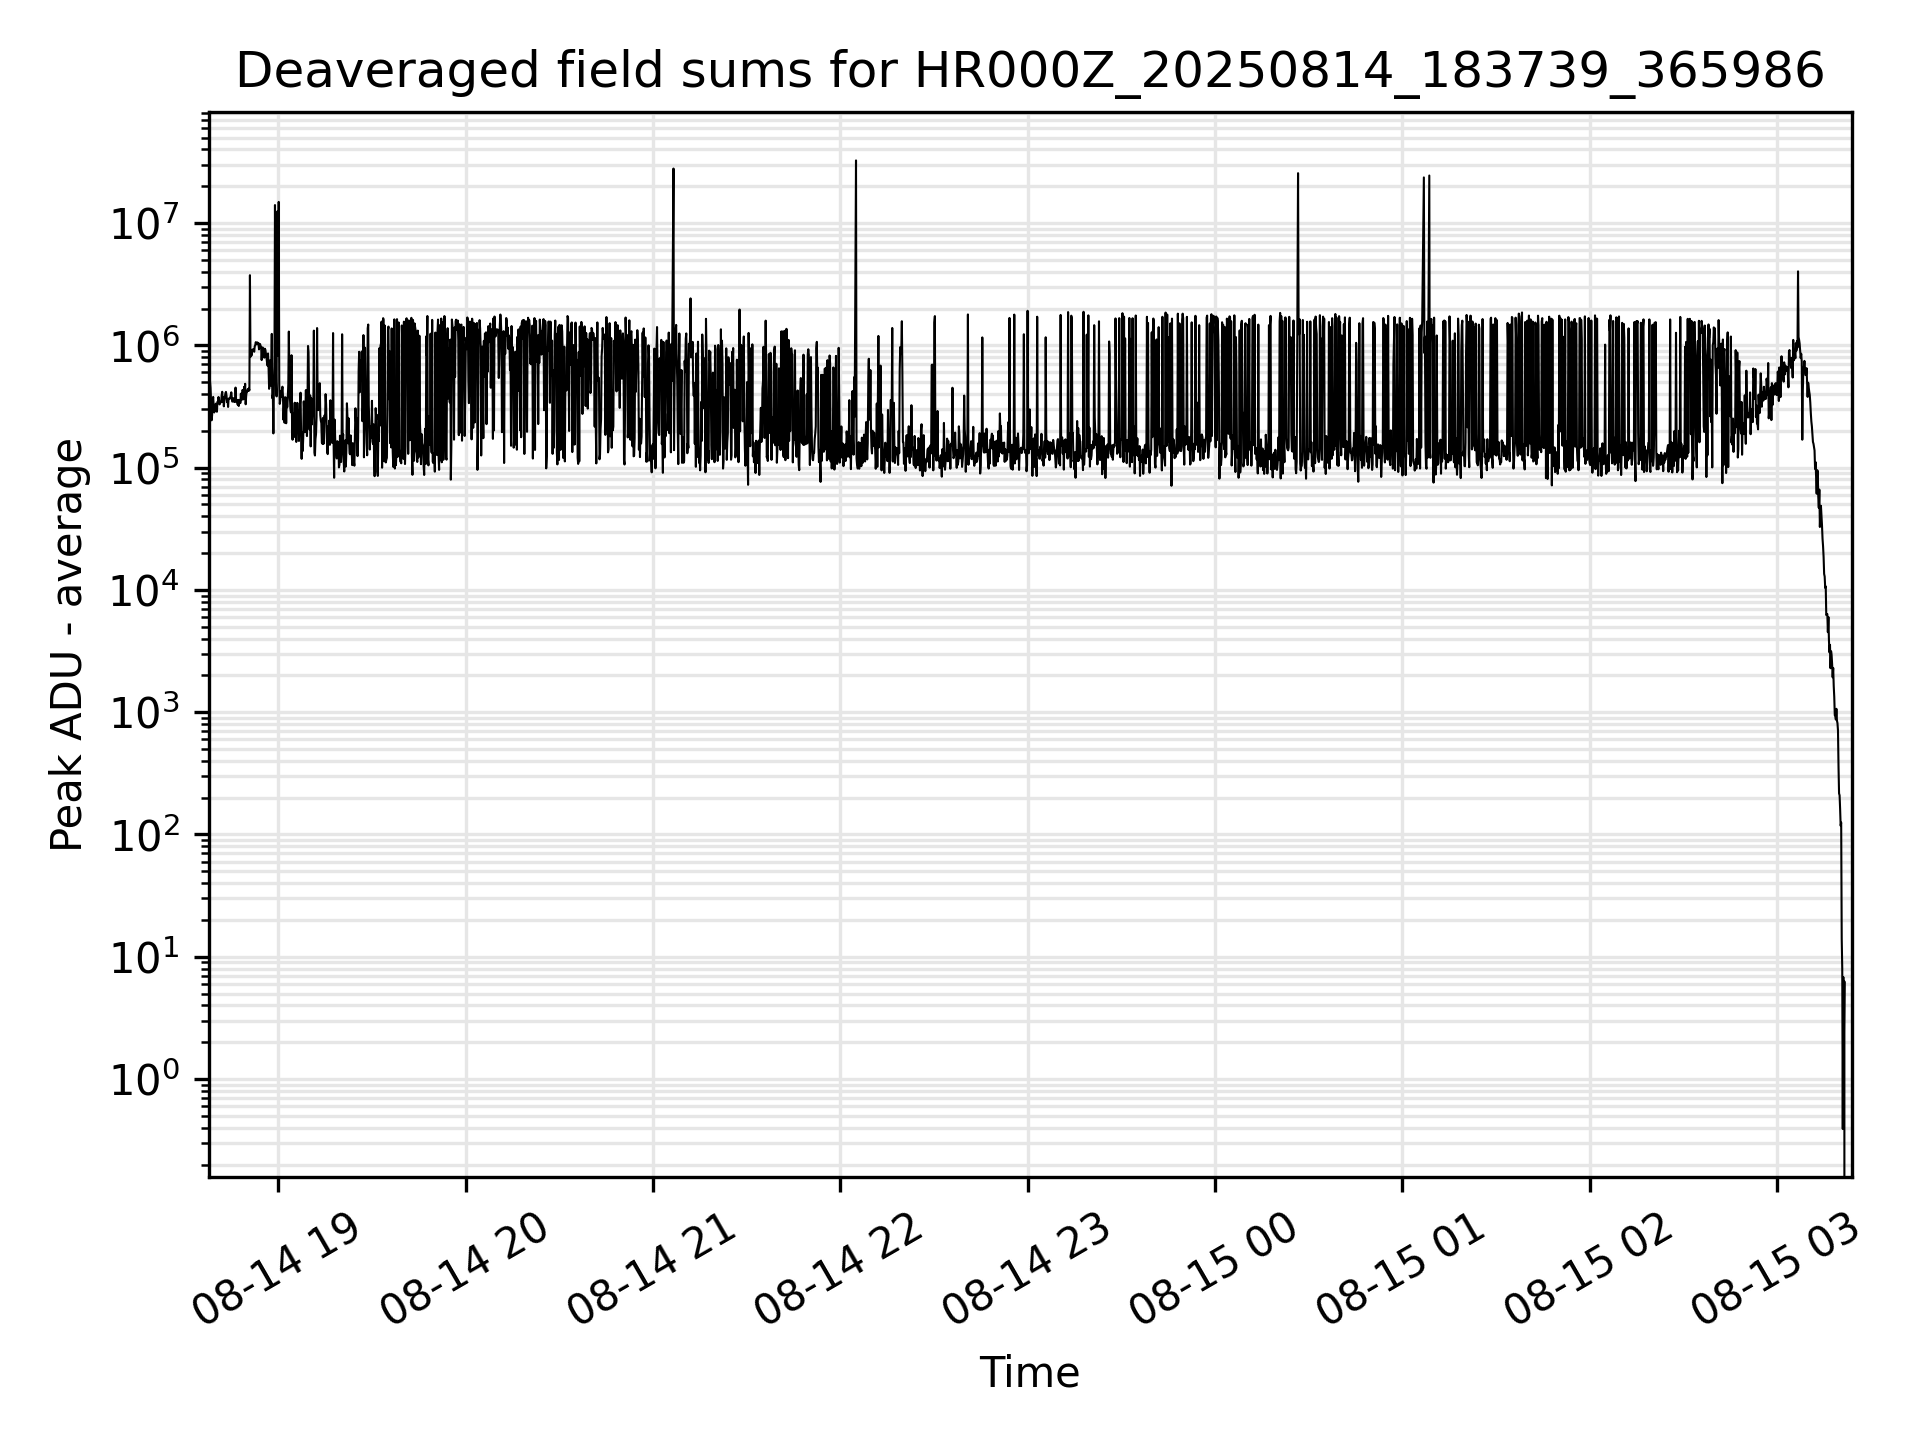Image resolution: width=1920 pixels, height=1440 pixels.
Task: Click the x tick label '08-15 00'
Action: click(x=1214, y=1270)
